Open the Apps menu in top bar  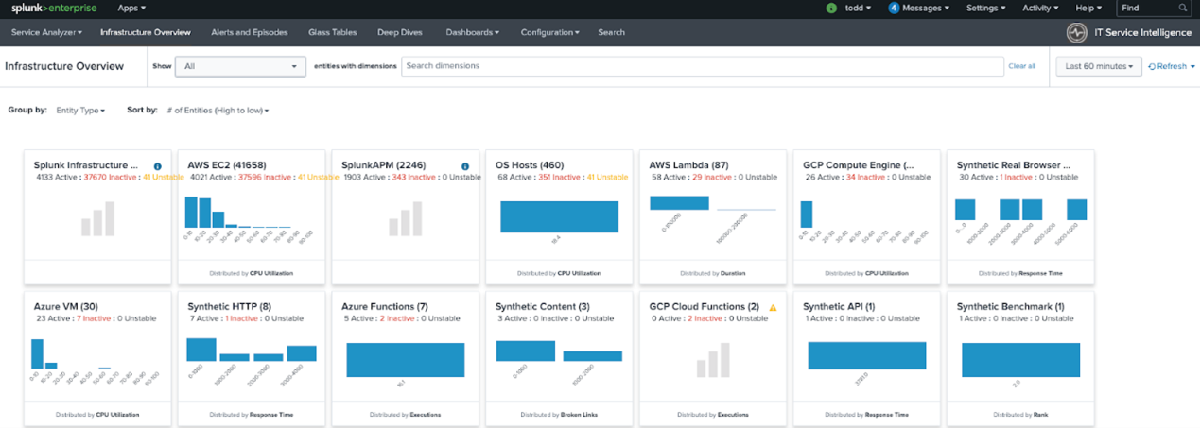131,8
